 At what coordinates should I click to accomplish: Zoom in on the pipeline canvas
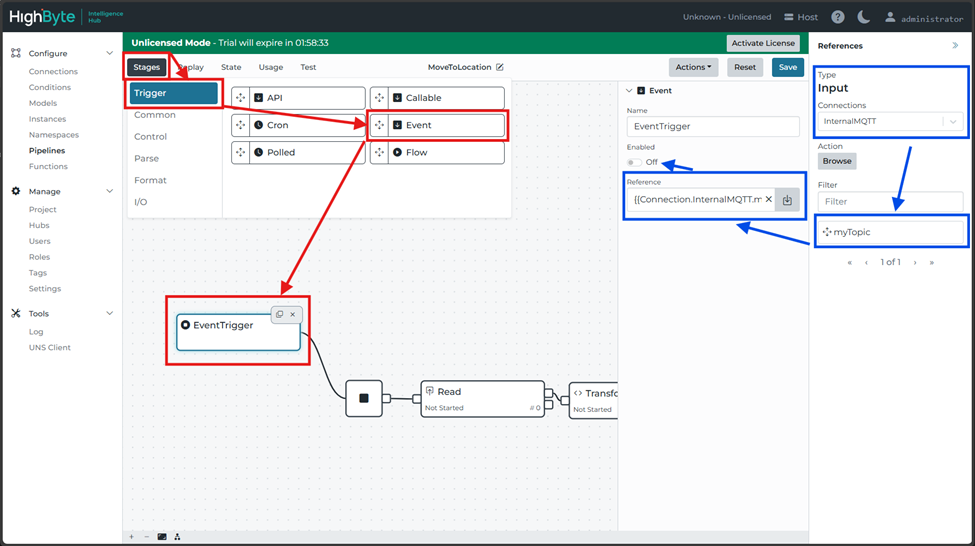131,537
